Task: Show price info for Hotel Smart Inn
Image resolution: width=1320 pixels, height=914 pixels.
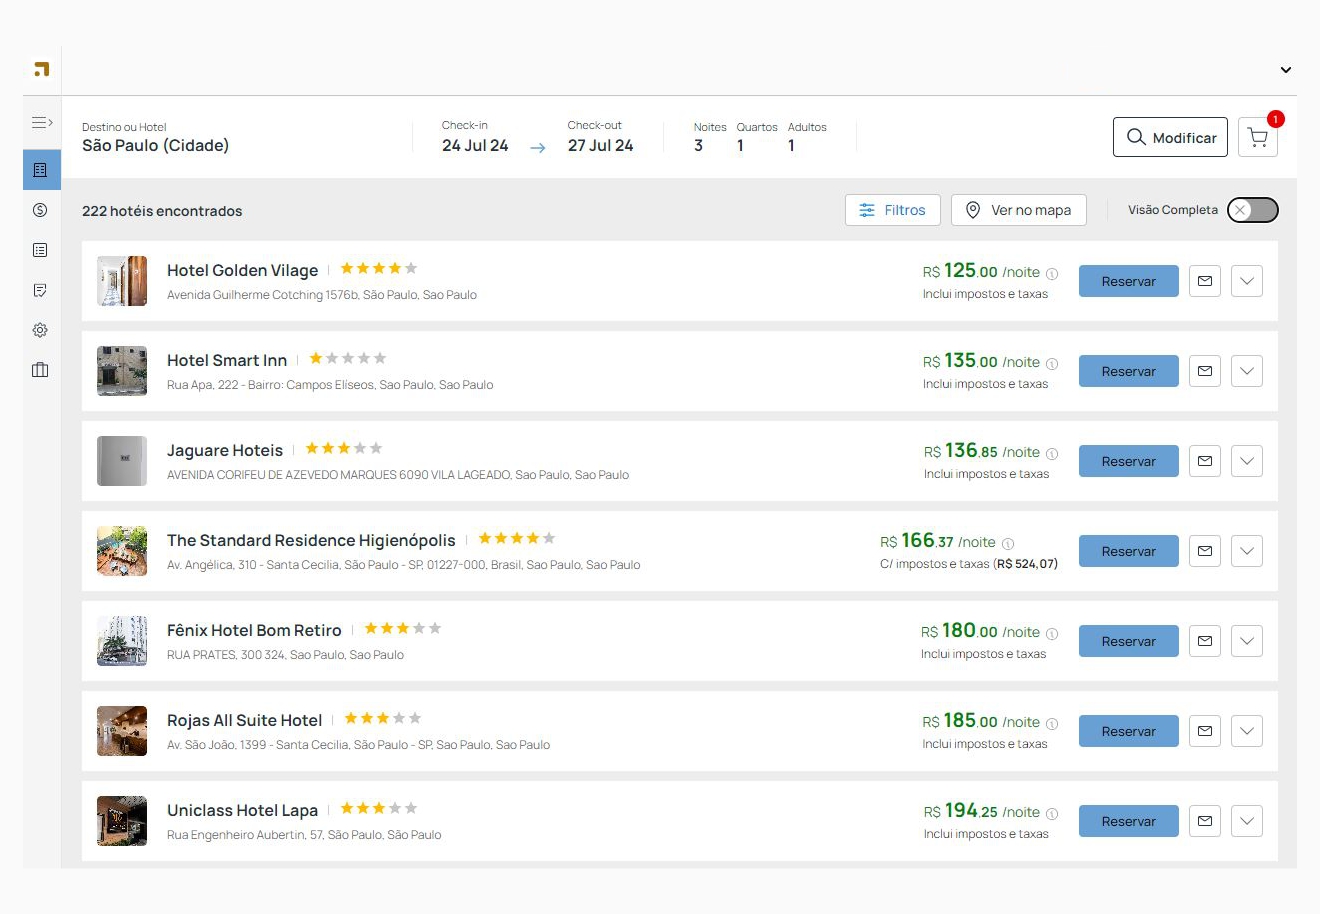Action: (x=1052, y=363)
